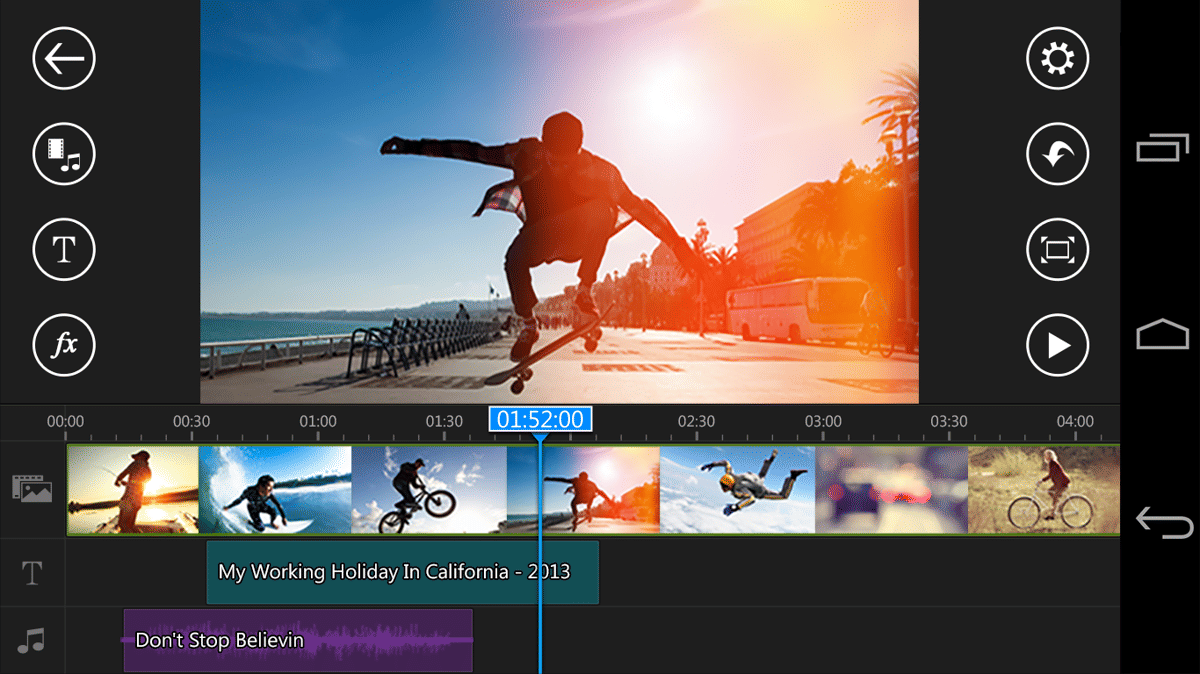
Task: Select the video track icon
Action: pos(31,489)
